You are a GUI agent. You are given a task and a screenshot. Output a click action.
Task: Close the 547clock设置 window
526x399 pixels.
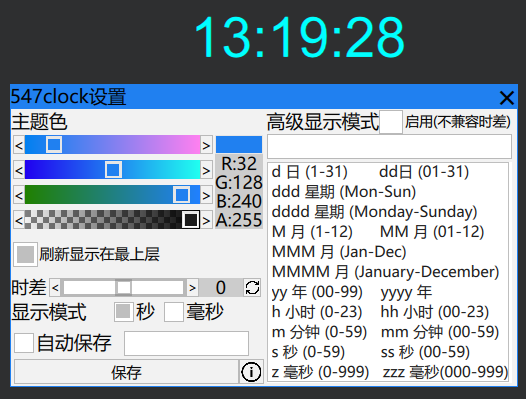506,98
